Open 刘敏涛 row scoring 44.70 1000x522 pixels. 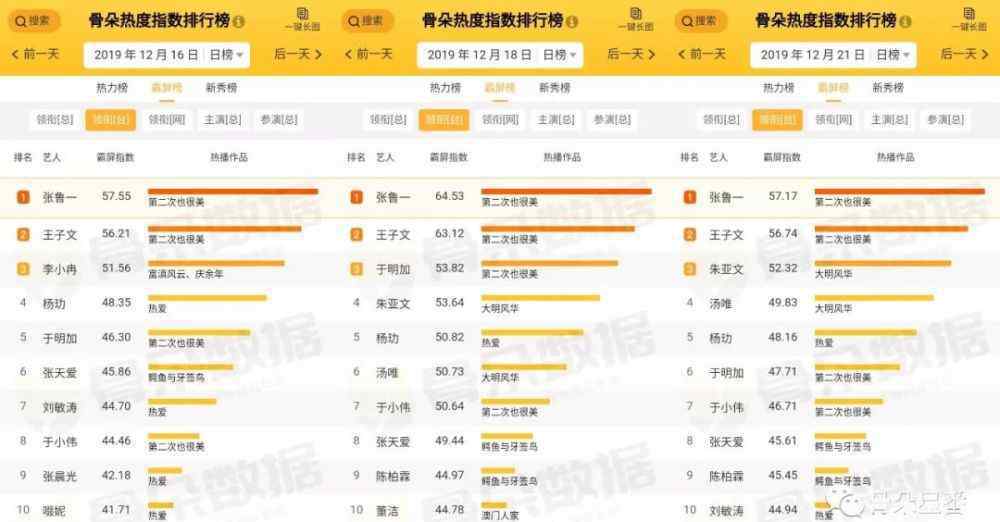point(166,407)
